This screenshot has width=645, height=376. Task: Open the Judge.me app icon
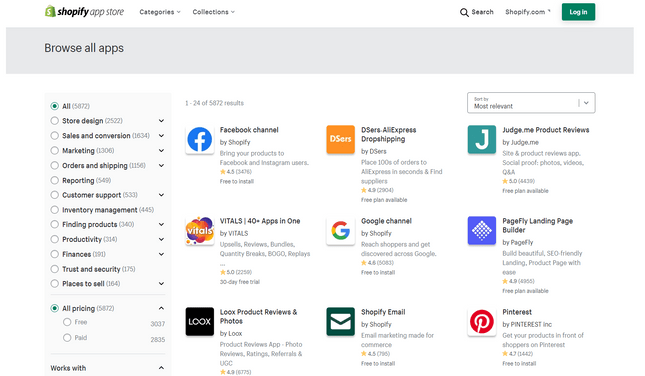482,139
